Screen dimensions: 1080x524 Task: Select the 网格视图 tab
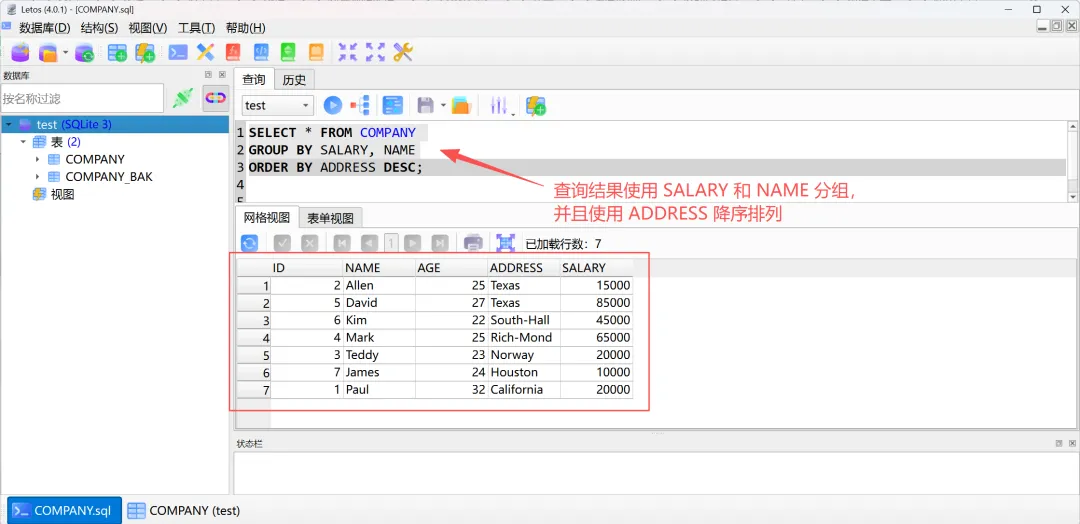tap(267, 218)
